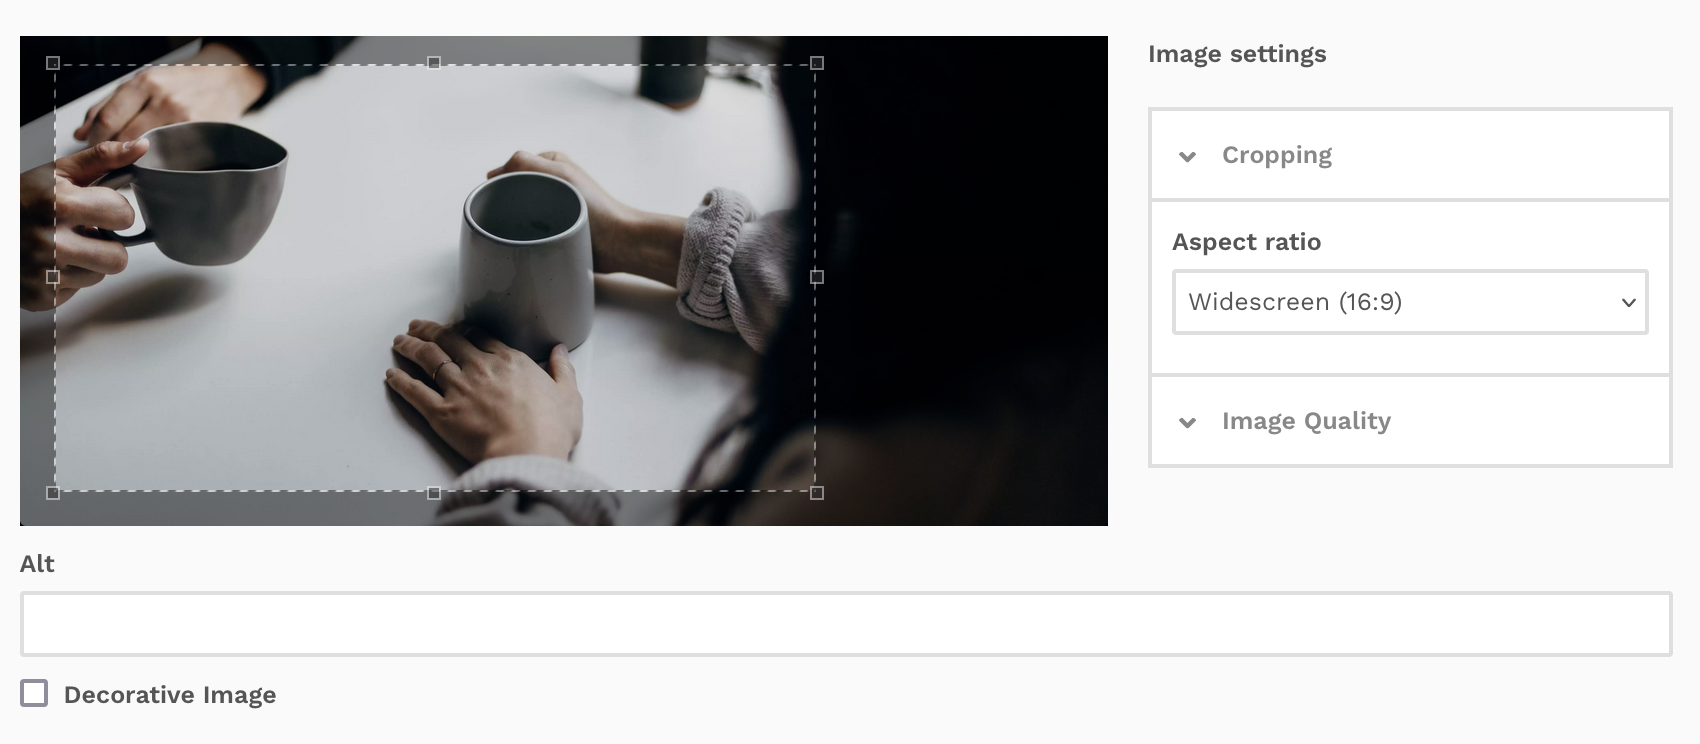Image resolution: width=1700 pixels, height=744 pixels.
Task: Click the bottom-left crop corner handle
Action: [53, 493]
